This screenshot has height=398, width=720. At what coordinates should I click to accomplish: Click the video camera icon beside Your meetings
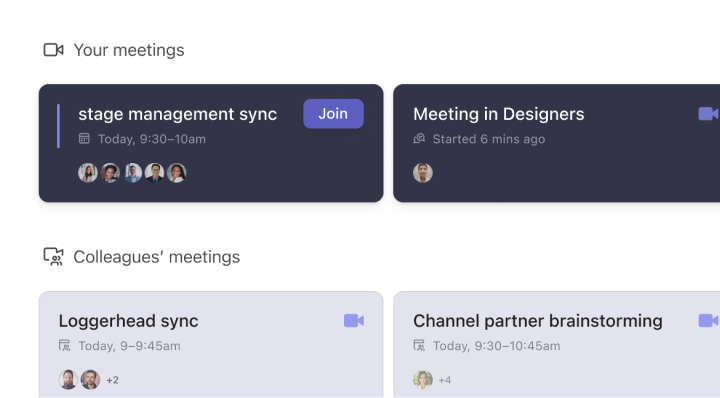click(53, 50)
